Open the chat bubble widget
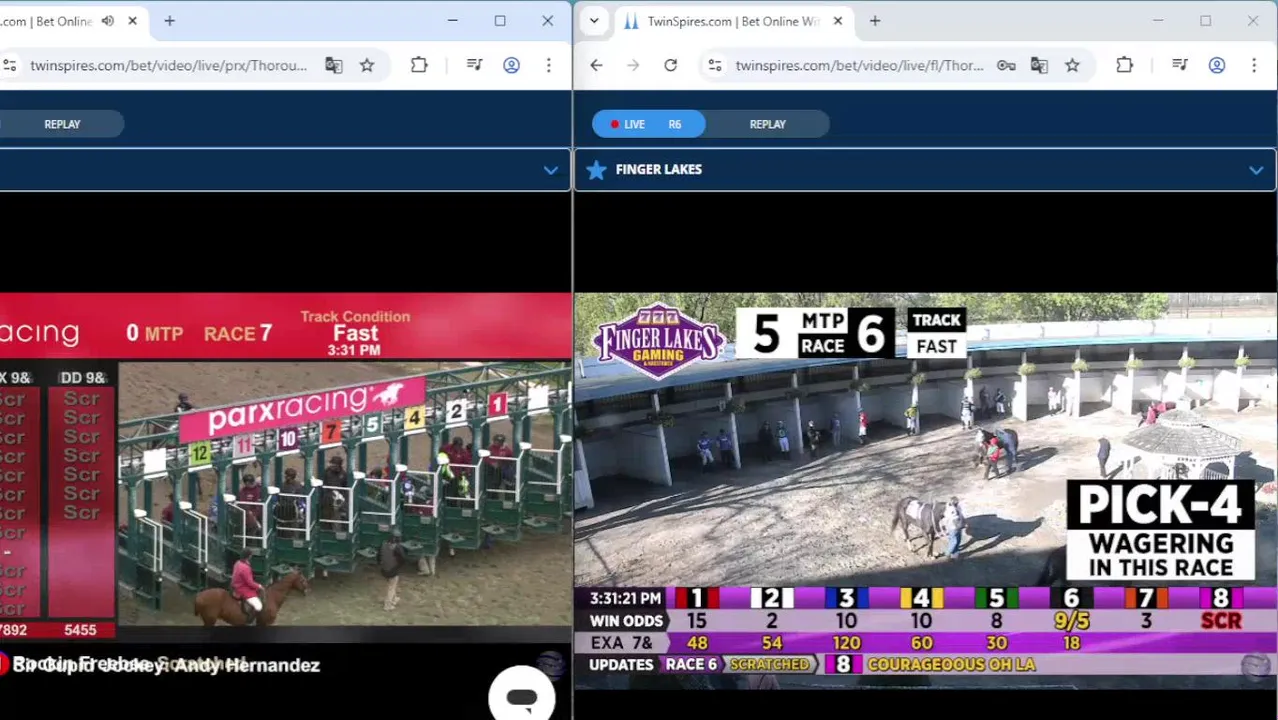This screenshot has height=720, width=1278. coord(521,697)
